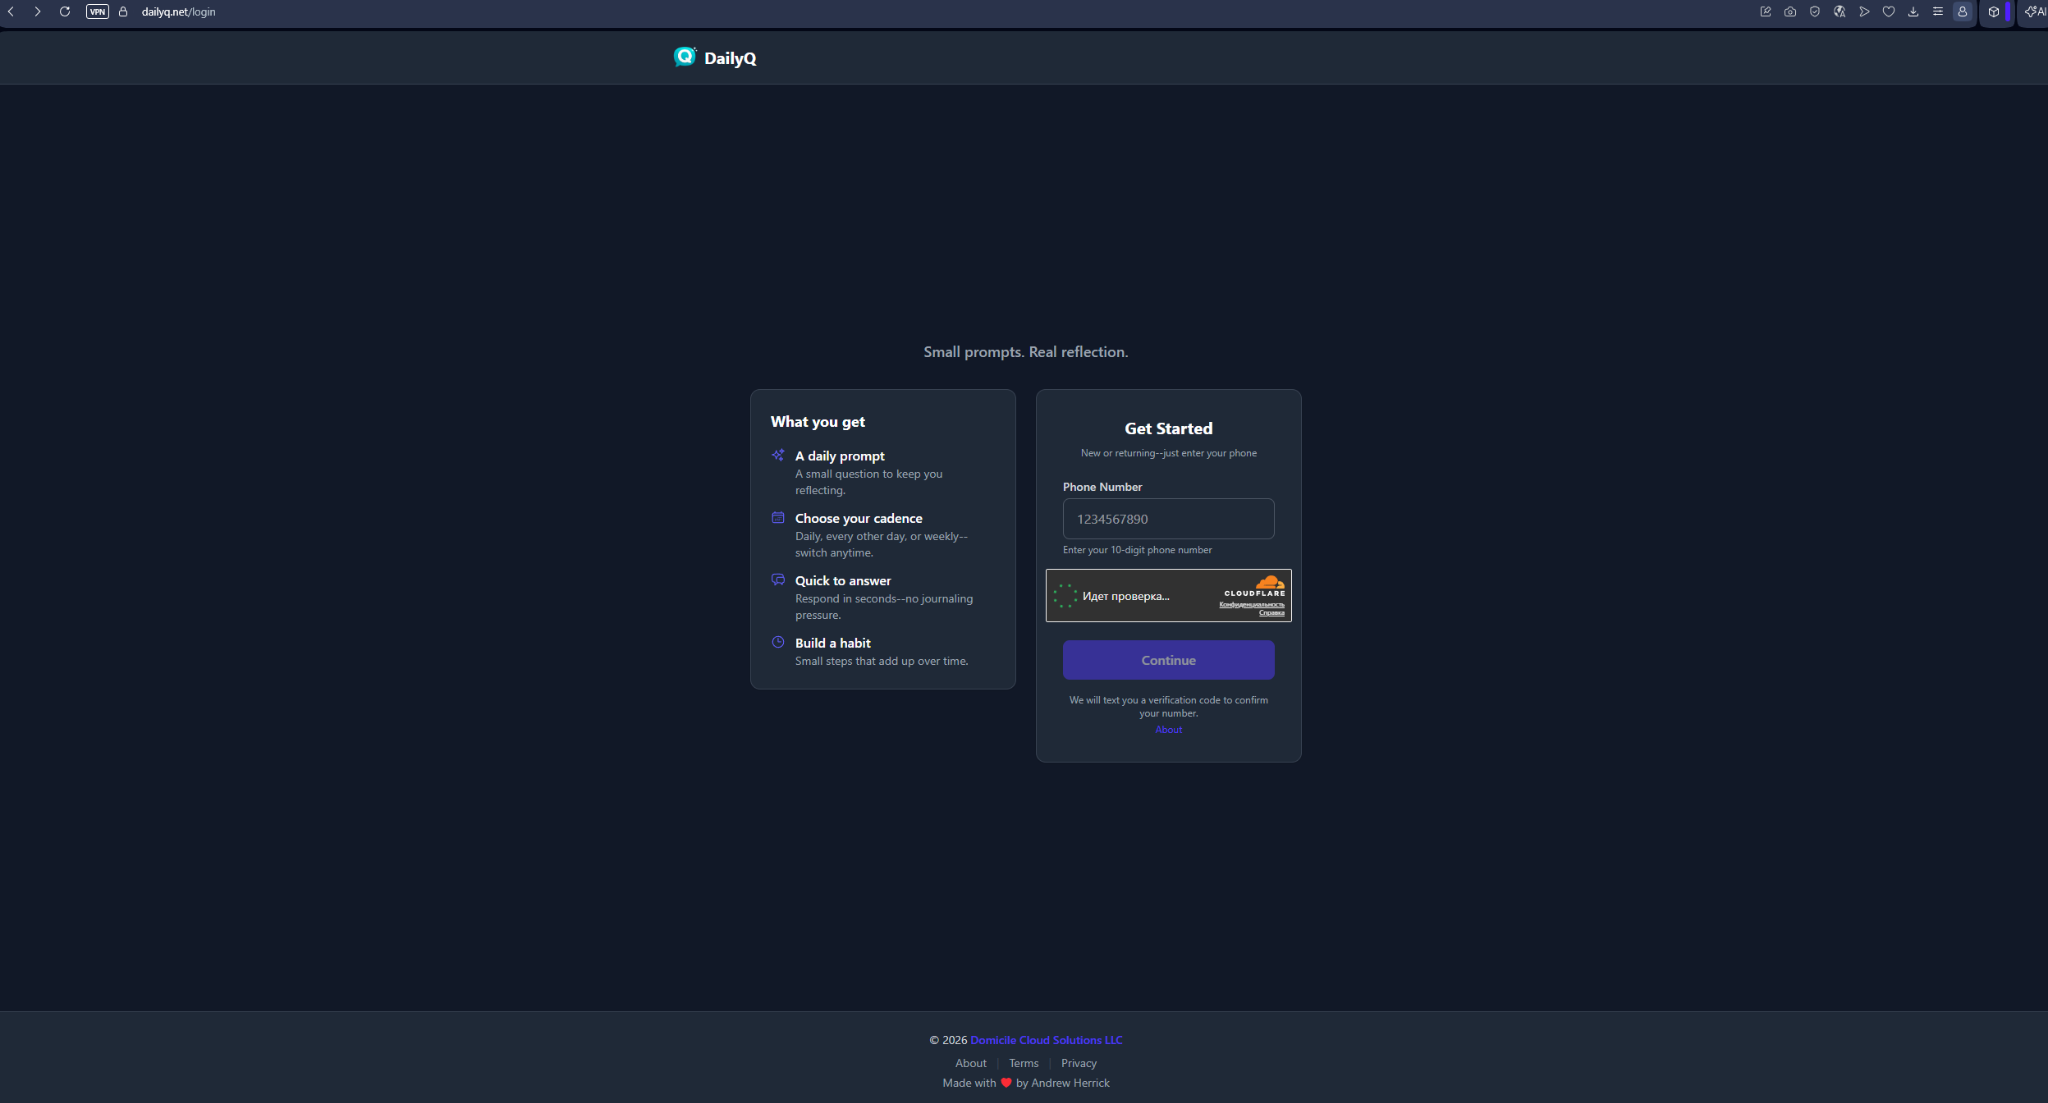2048x1103 pixels.
Task: Open the About link under the form
Action: coord(1168,730)
